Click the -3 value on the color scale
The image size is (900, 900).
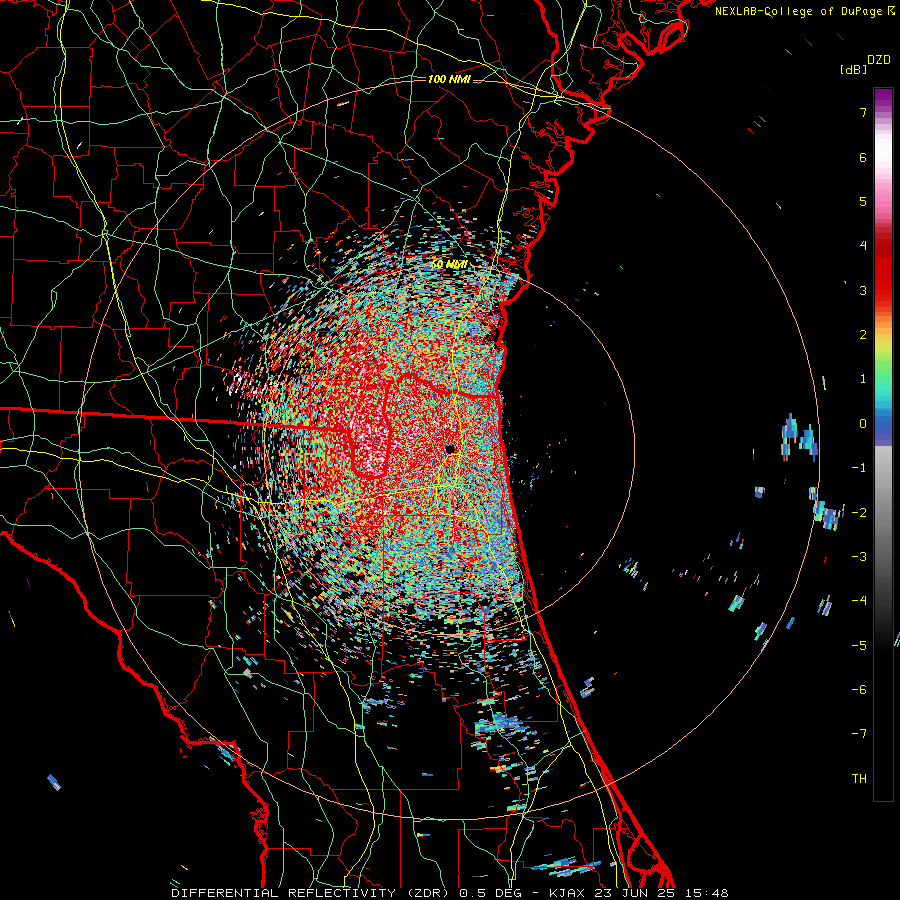[x=859, y=557]
